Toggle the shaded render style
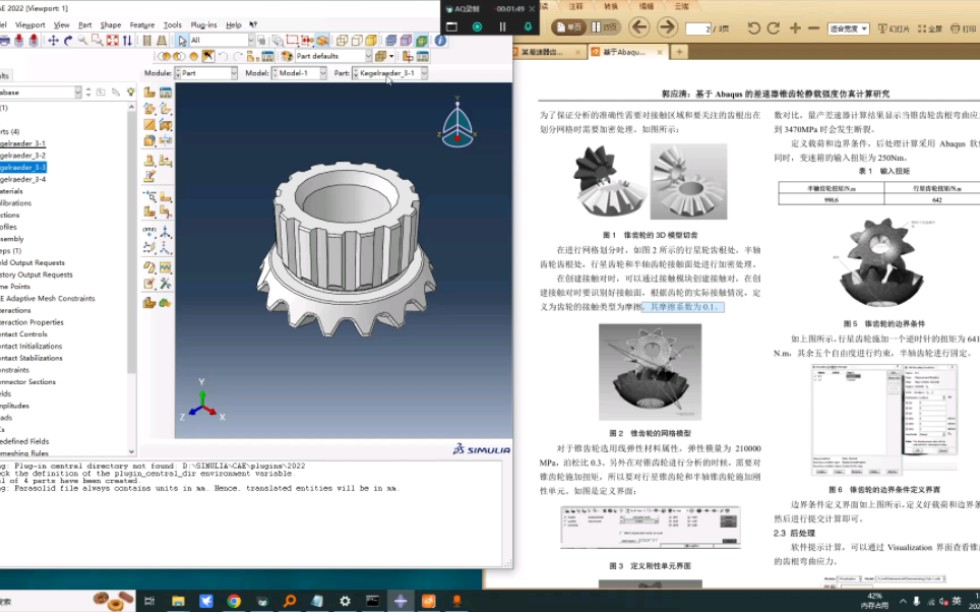Viewport: 980px width, 612px height. click(370, 40)
